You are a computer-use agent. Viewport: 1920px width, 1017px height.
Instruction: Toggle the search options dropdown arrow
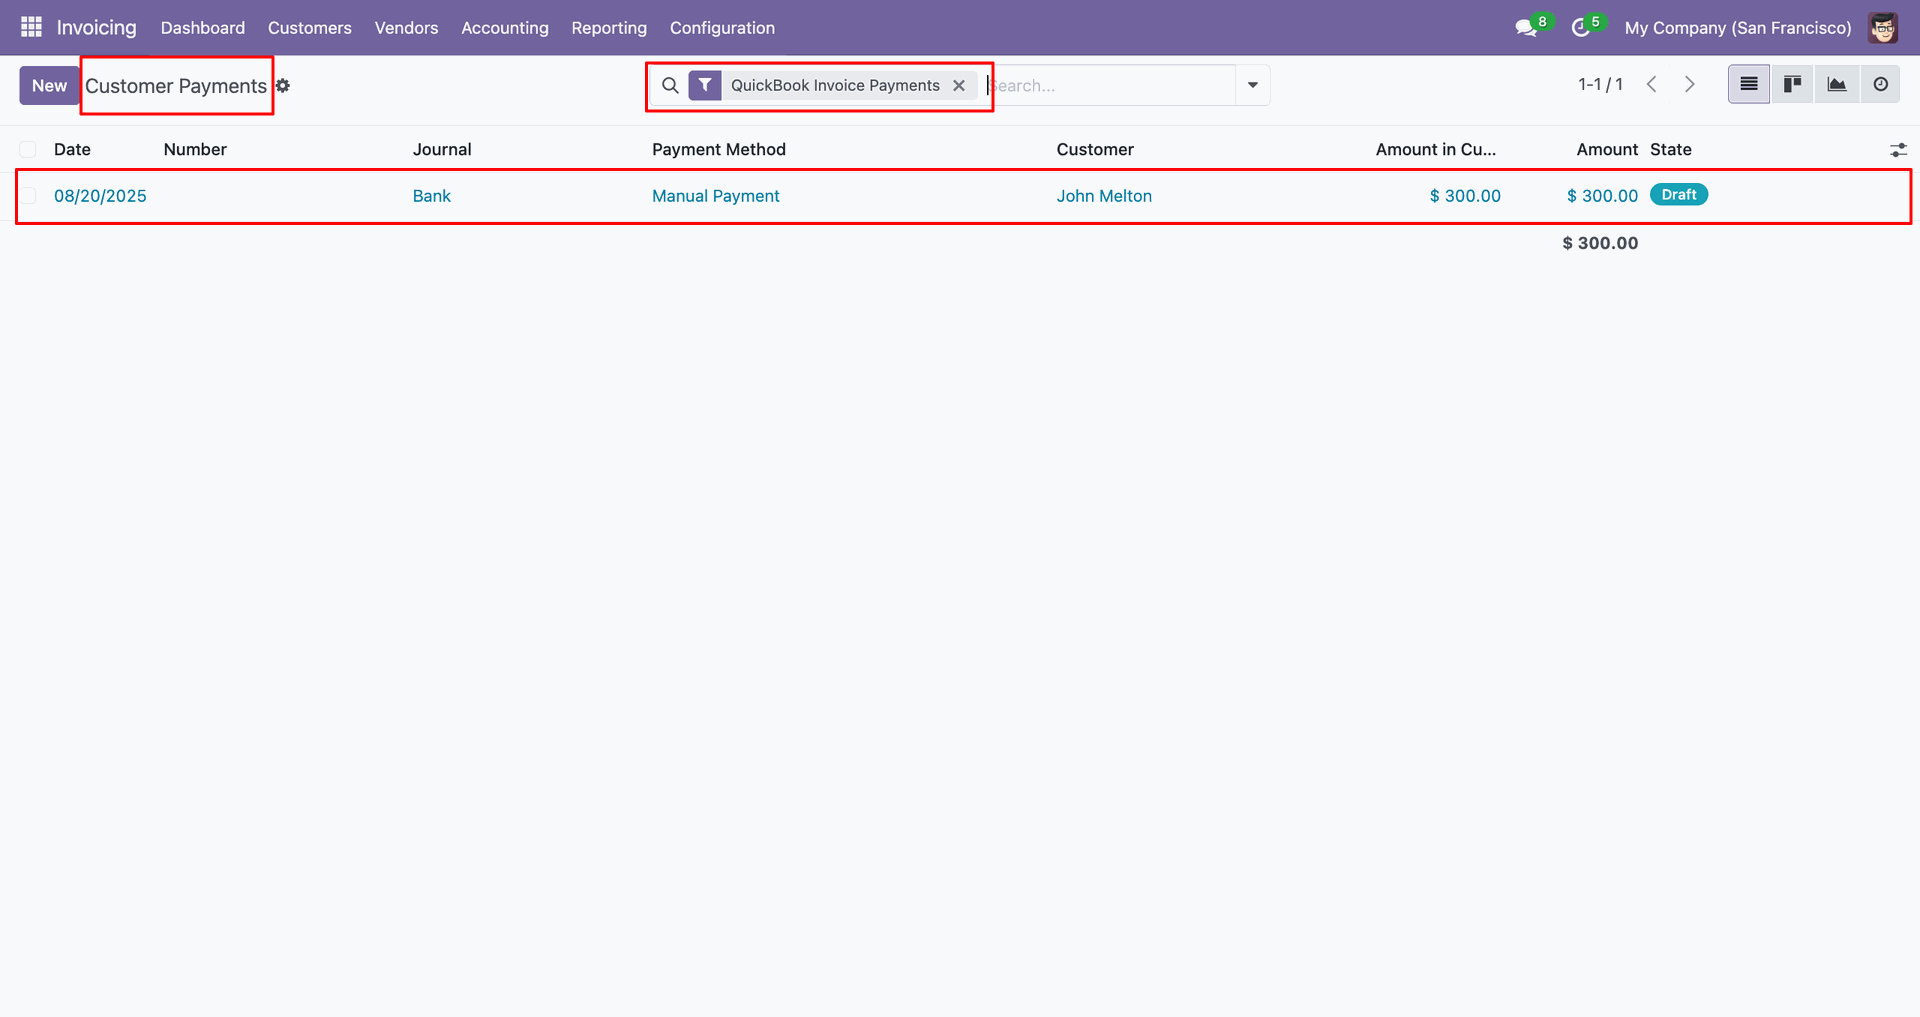(x=1252, y=85)
